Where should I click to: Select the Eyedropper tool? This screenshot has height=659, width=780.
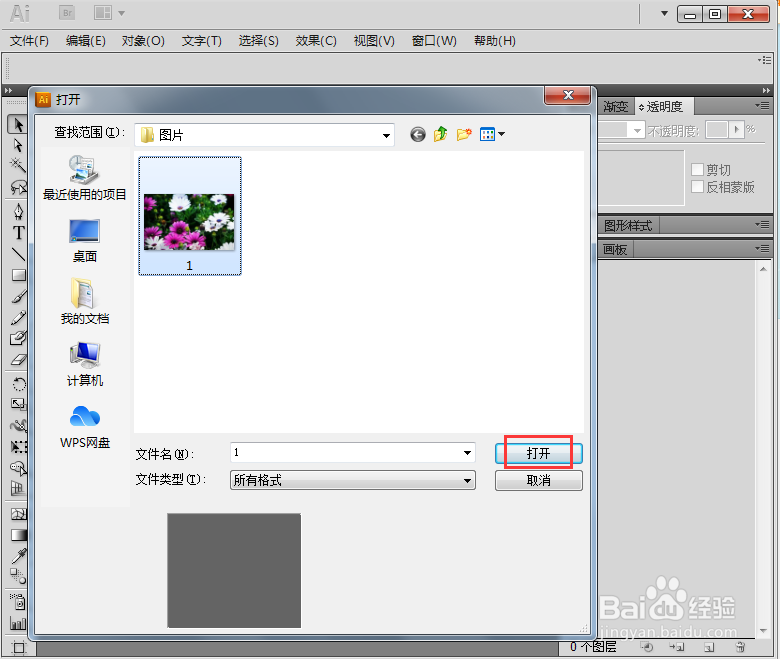(x=18, y=556)
